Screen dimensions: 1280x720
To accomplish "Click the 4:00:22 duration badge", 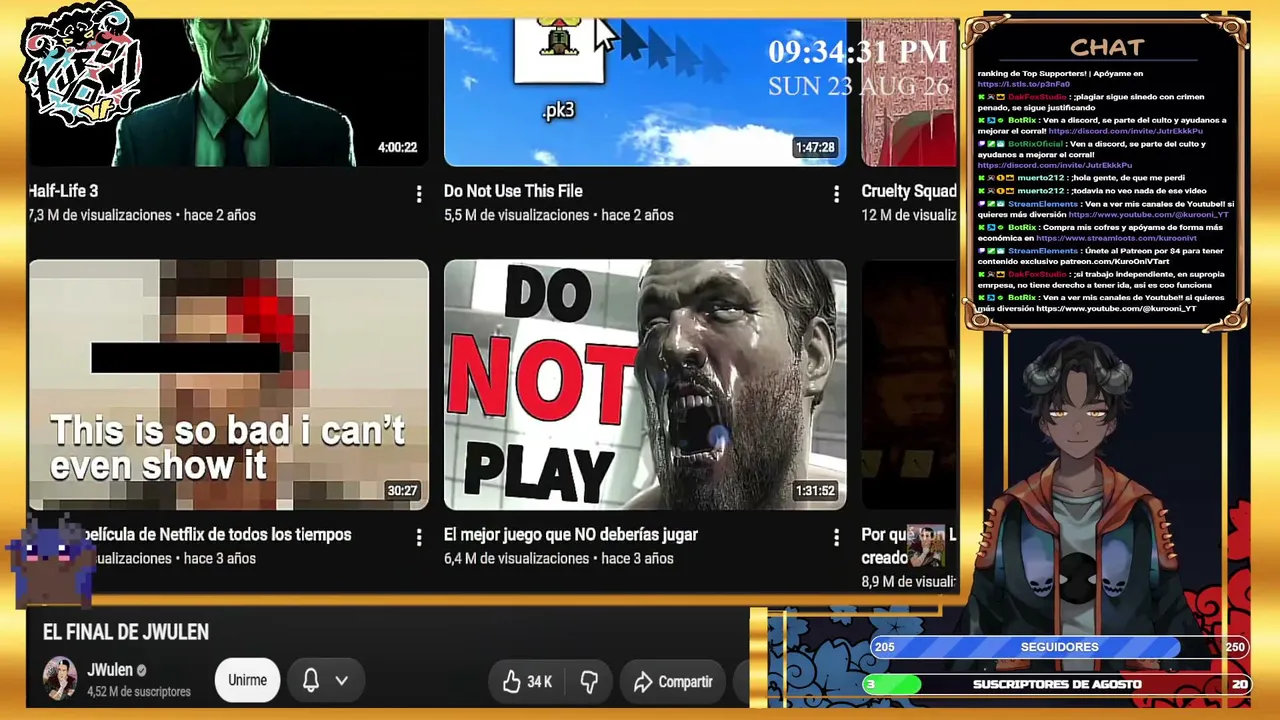I will click(x=397, y=147).
